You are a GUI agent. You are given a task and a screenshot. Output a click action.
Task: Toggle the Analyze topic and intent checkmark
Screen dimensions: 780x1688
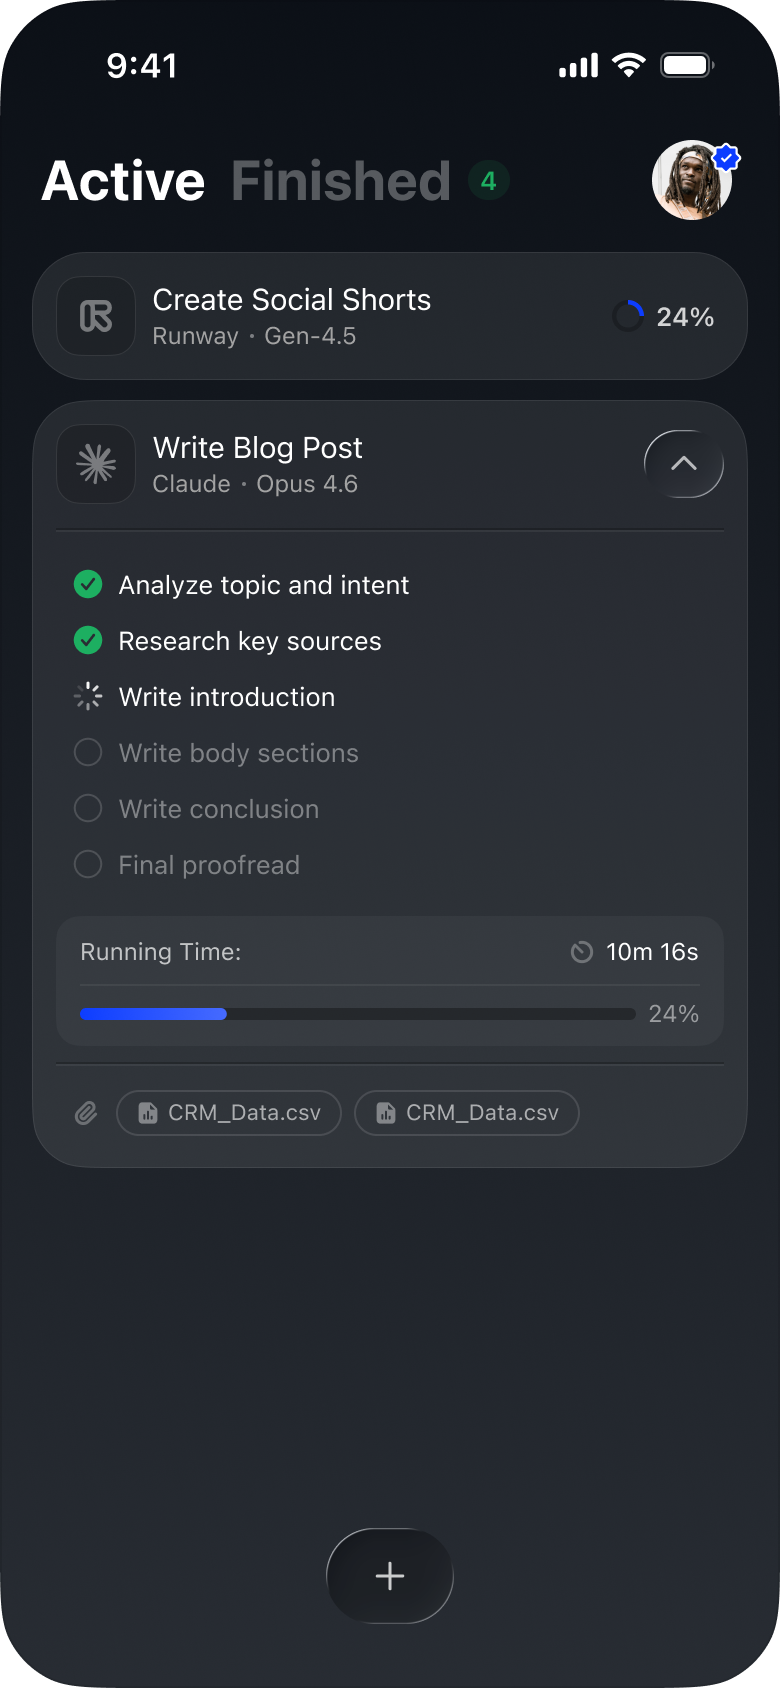[88, 585]
